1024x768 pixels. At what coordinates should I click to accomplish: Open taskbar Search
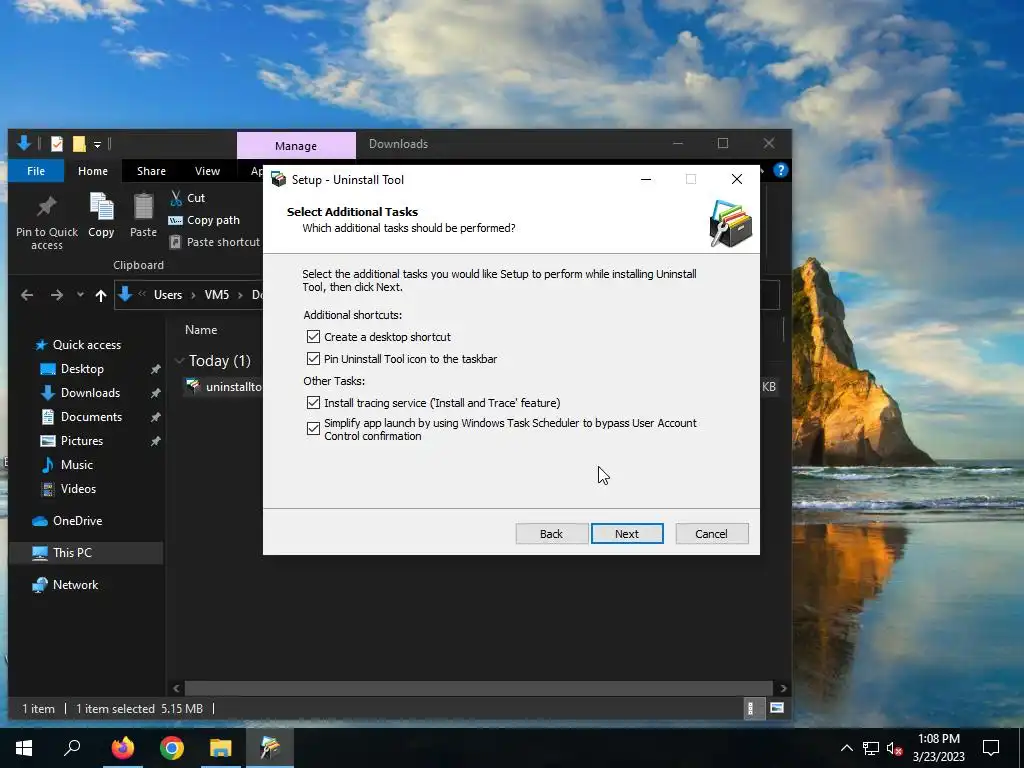coord(72,748)
